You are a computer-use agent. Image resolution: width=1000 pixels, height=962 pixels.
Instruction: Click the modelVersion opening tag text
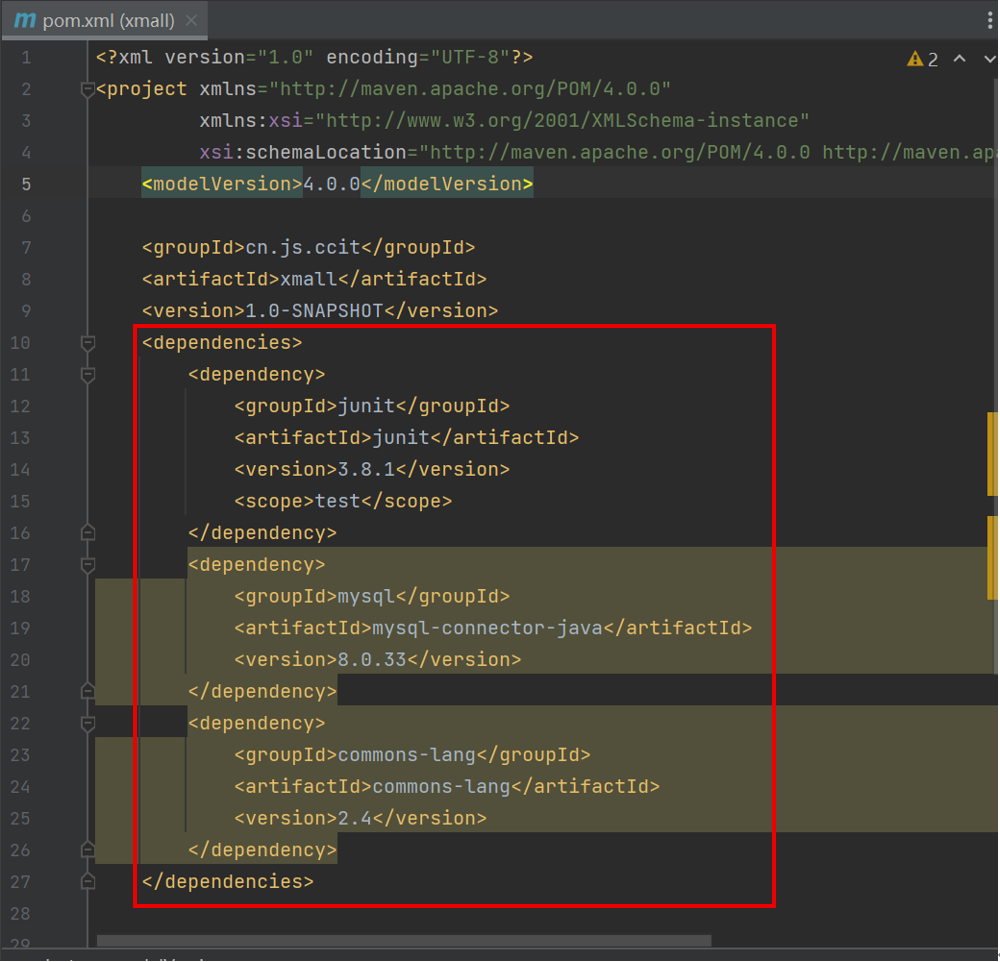click(222, 184)
